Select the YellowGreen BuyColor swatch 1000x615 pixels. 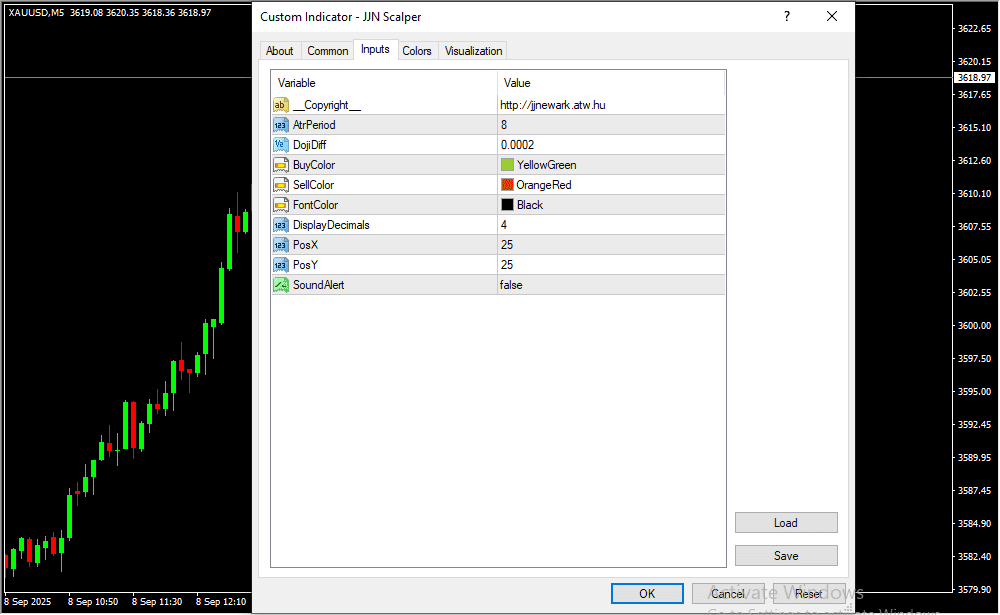point(507,165)
